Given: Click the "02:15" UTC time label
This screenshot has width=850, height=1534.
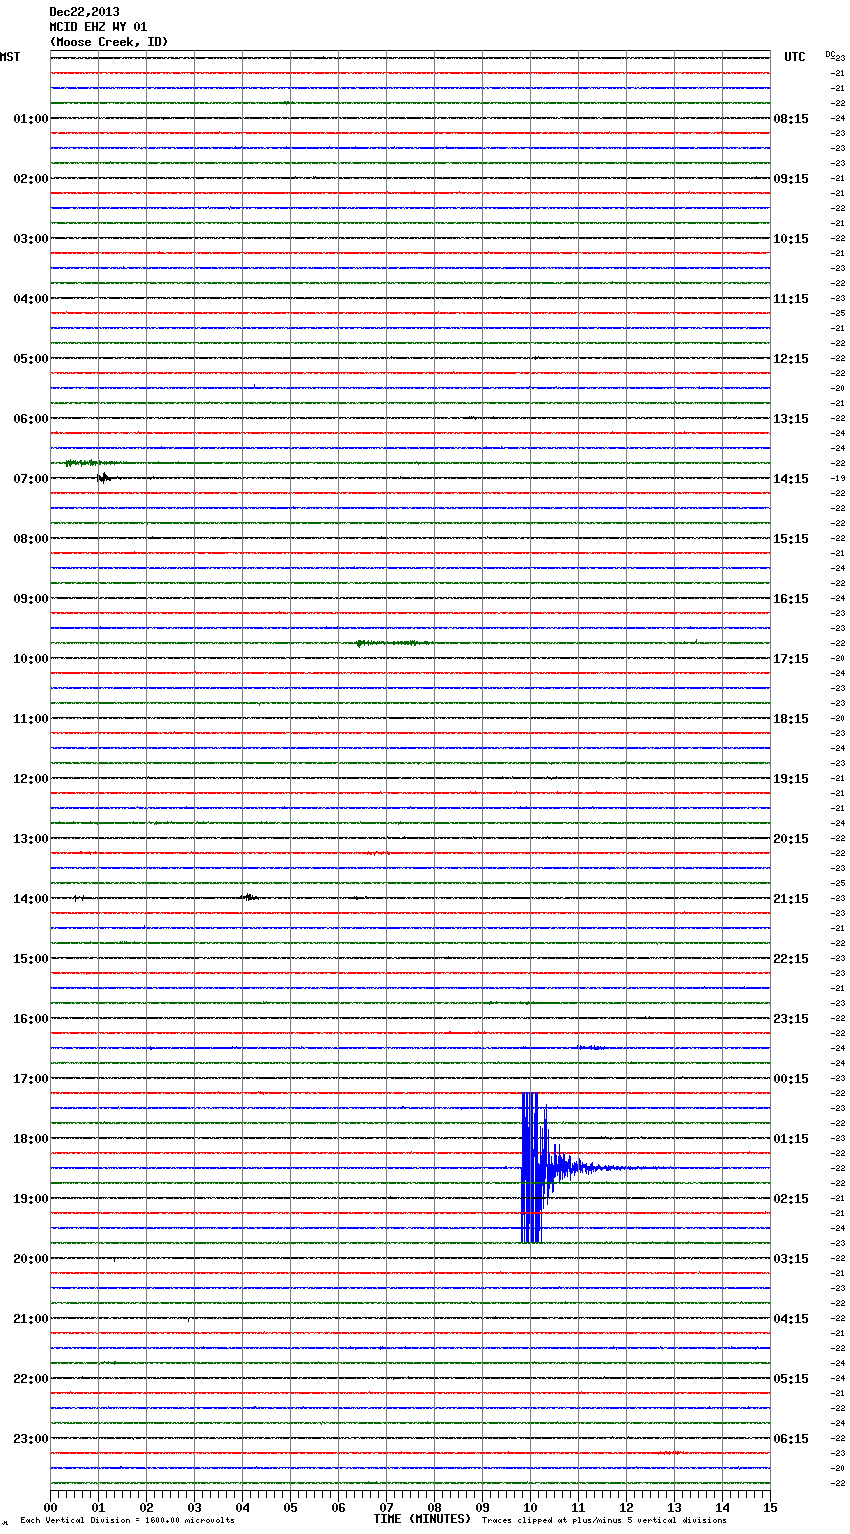Looking at the screenshot, I should click(791, 1199).
